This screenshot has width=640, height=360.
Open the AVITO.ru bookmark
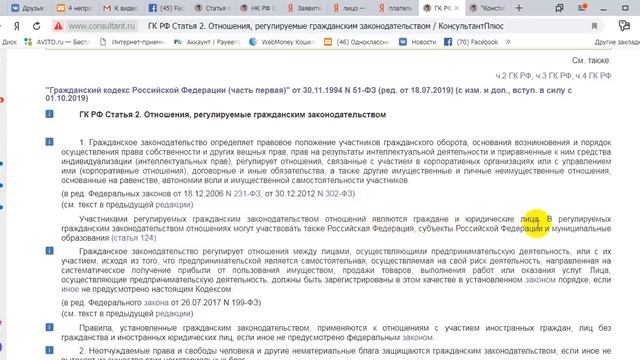pyautogui.click(x=57, y=42)
